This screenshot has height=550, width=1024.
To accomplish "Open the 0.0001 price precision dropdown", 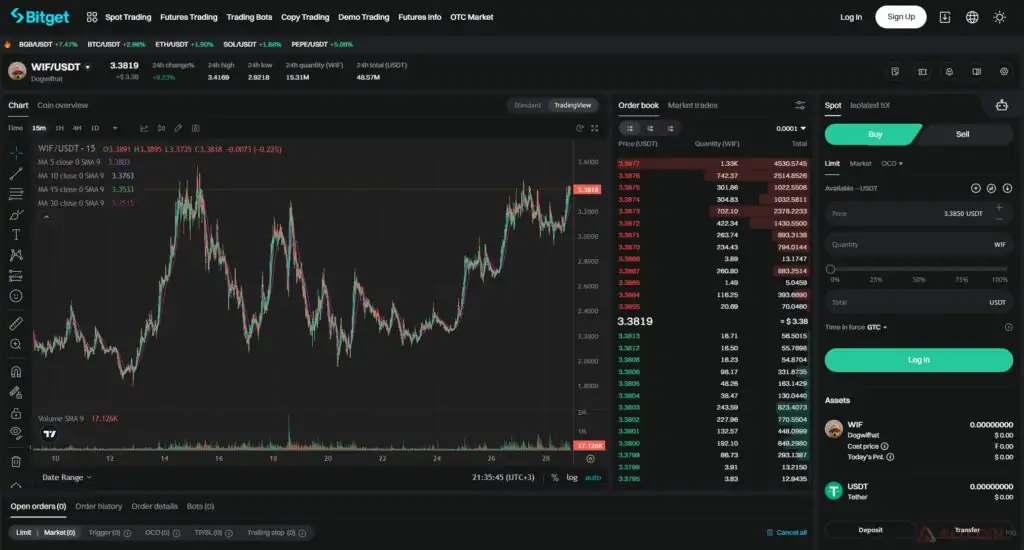I will [x=791, y=128].
